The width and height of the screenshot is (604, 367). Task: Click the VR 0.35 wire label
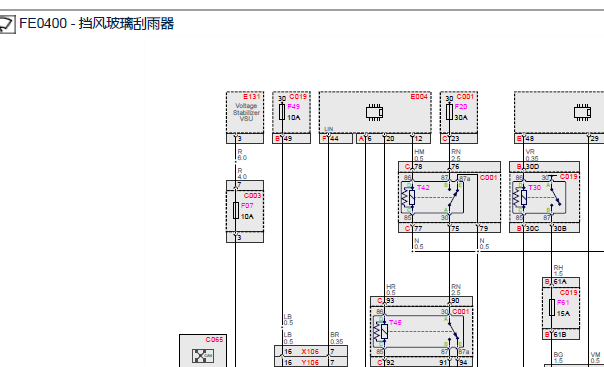pos(532,155)
